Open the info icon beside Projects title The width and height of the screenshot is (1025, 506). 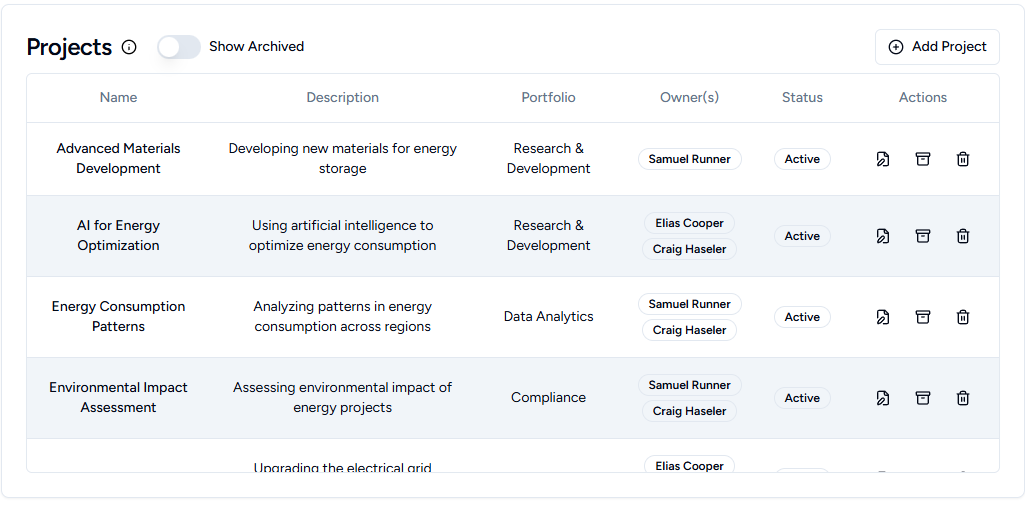pyautogui.click(x=129, y=47)
